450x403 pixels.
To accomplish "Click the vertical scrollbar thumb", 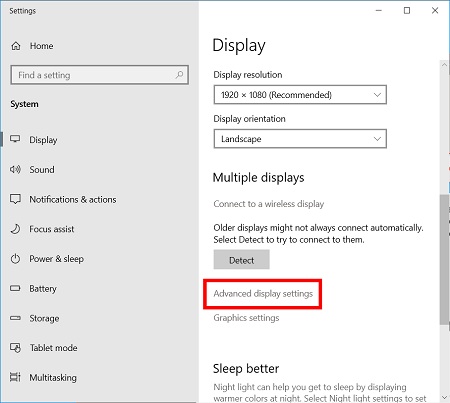I will pyautogui.click(x=444, y=259).
